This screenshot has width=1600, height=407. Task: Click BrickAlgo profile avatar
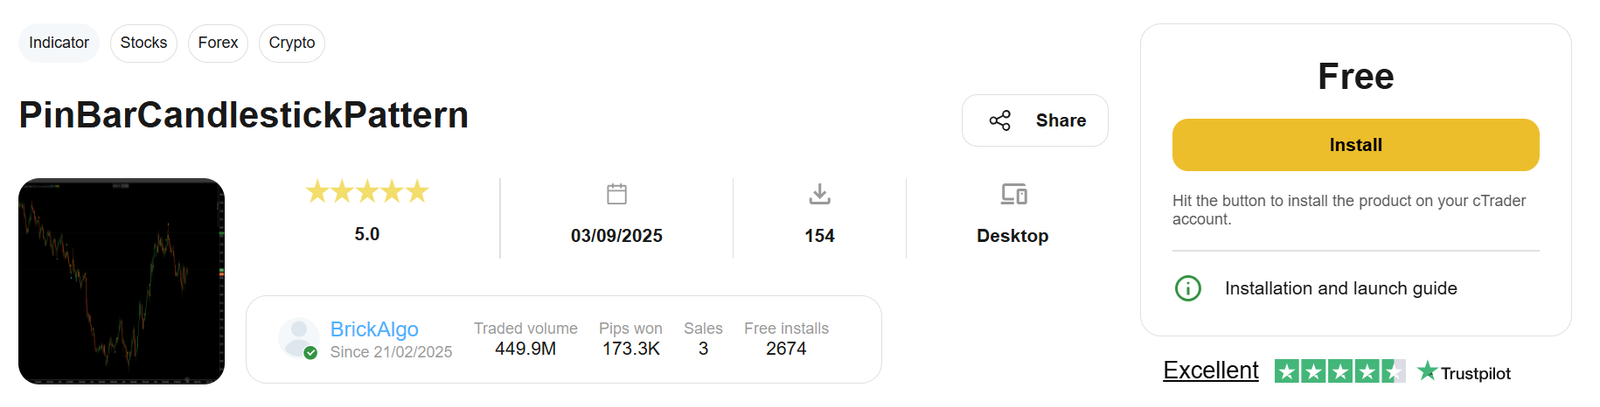298,338
